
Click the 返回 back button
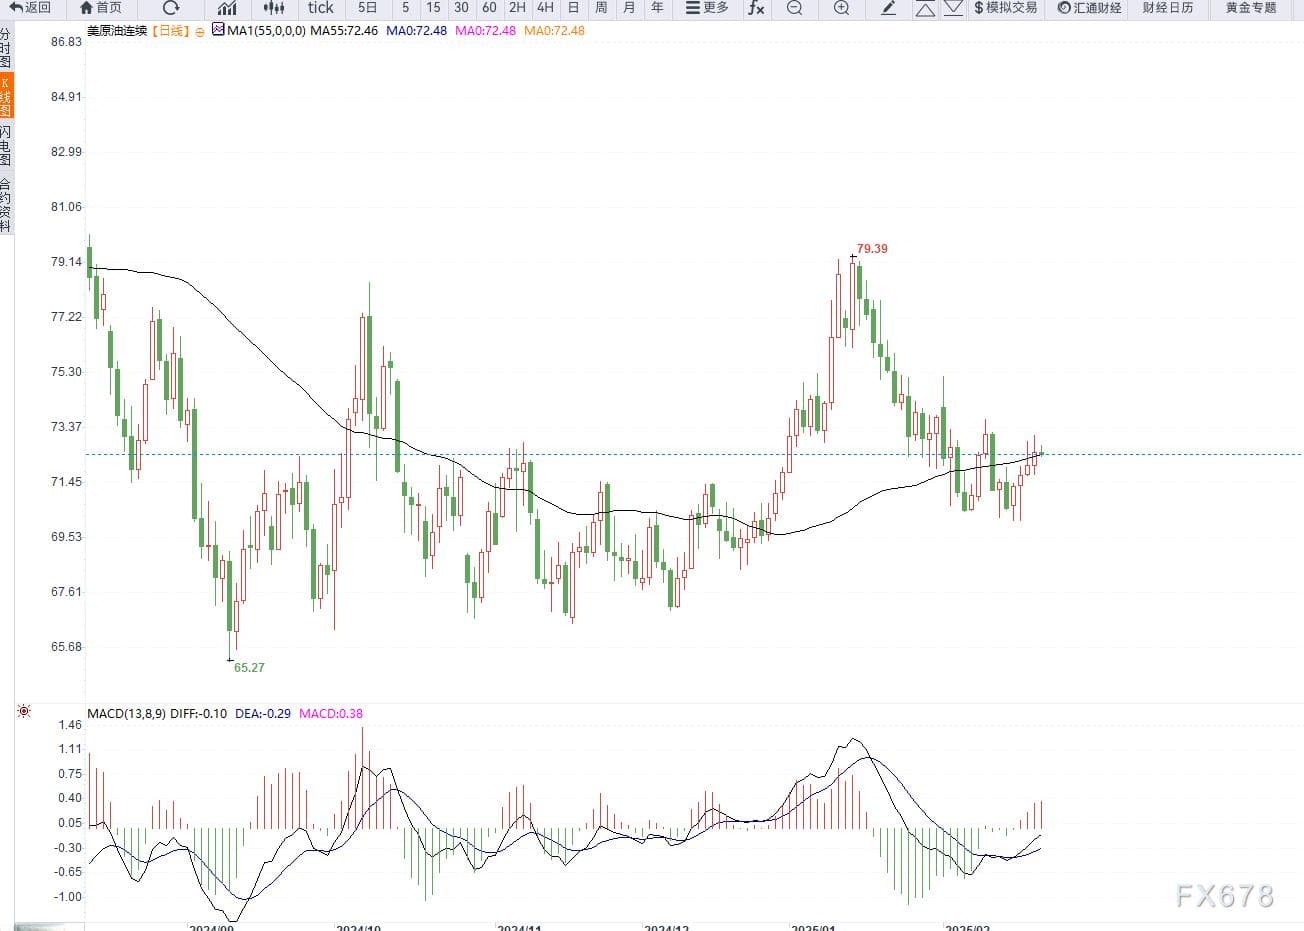30,8
